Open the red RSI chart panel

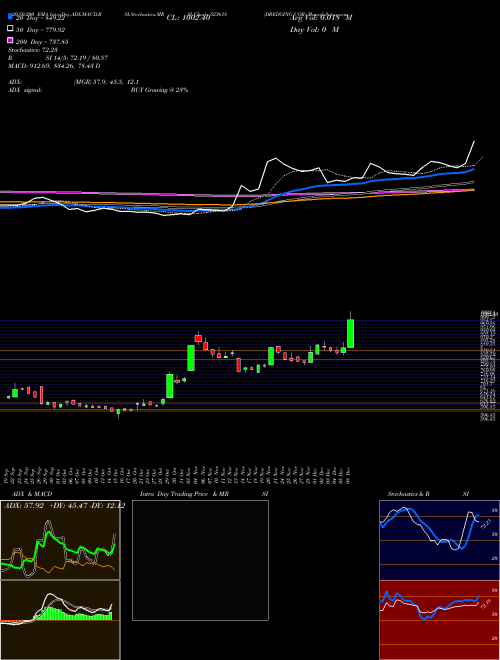439,620
